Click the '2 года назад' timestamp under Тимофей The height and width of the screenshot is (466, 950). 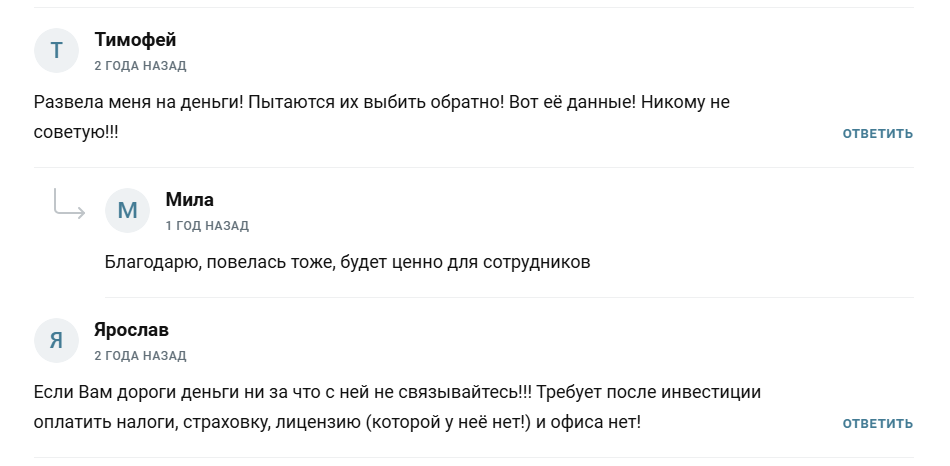point(140,66)
